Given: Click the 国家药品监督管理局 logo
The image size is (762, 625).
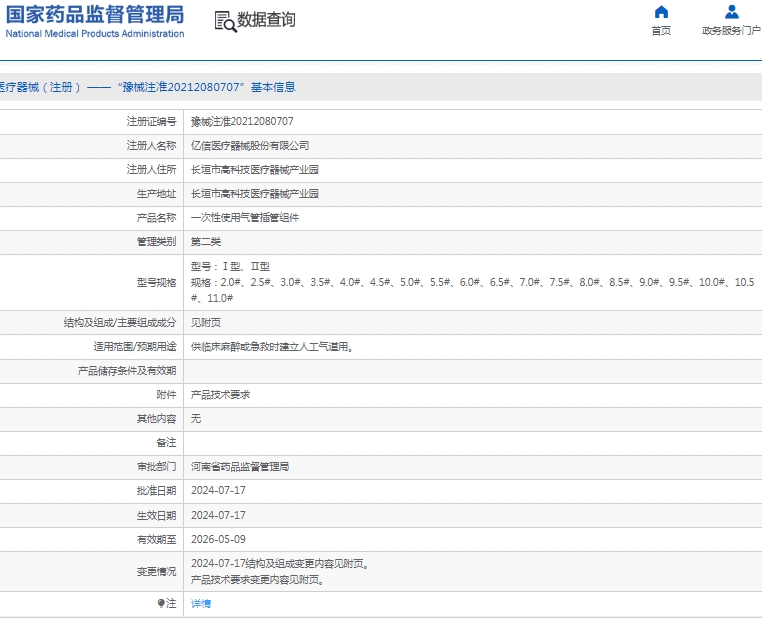Looking at the screenshot, I should 95,15.
